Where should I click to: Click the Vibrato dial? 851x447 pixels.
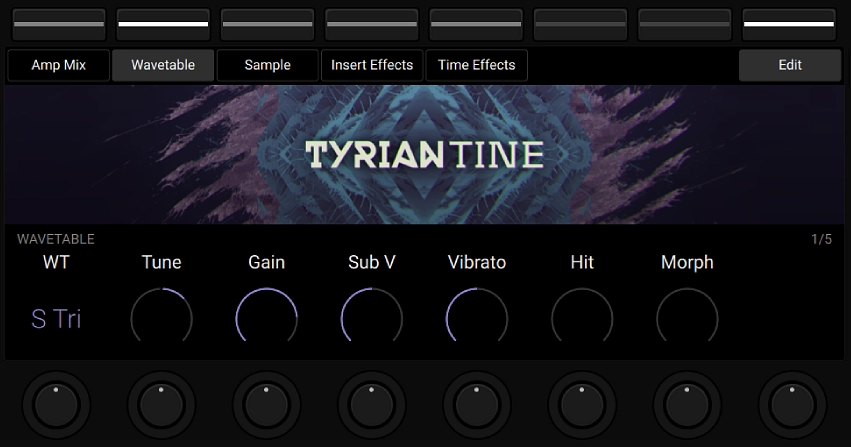pos(477,316)
